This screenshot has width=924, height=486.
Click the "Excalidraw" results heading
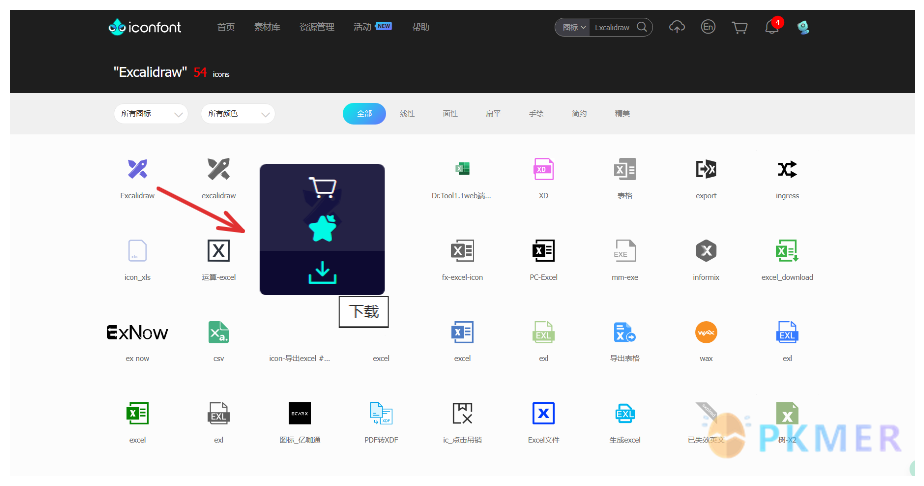coord(150,72)
